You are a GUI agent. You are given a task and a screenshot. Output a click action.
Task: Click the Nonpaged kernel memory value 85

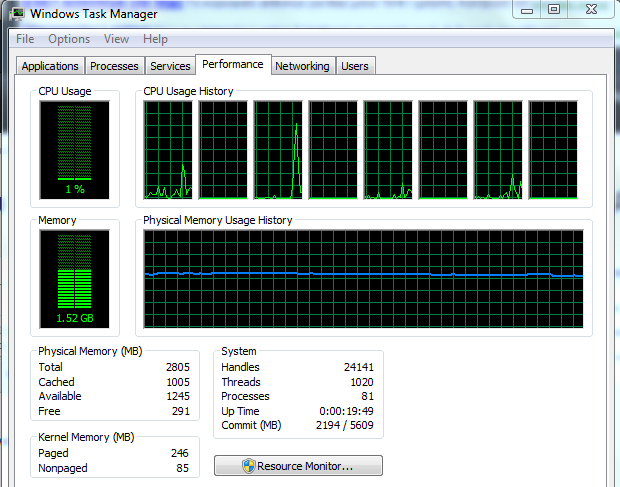(182, 468)
